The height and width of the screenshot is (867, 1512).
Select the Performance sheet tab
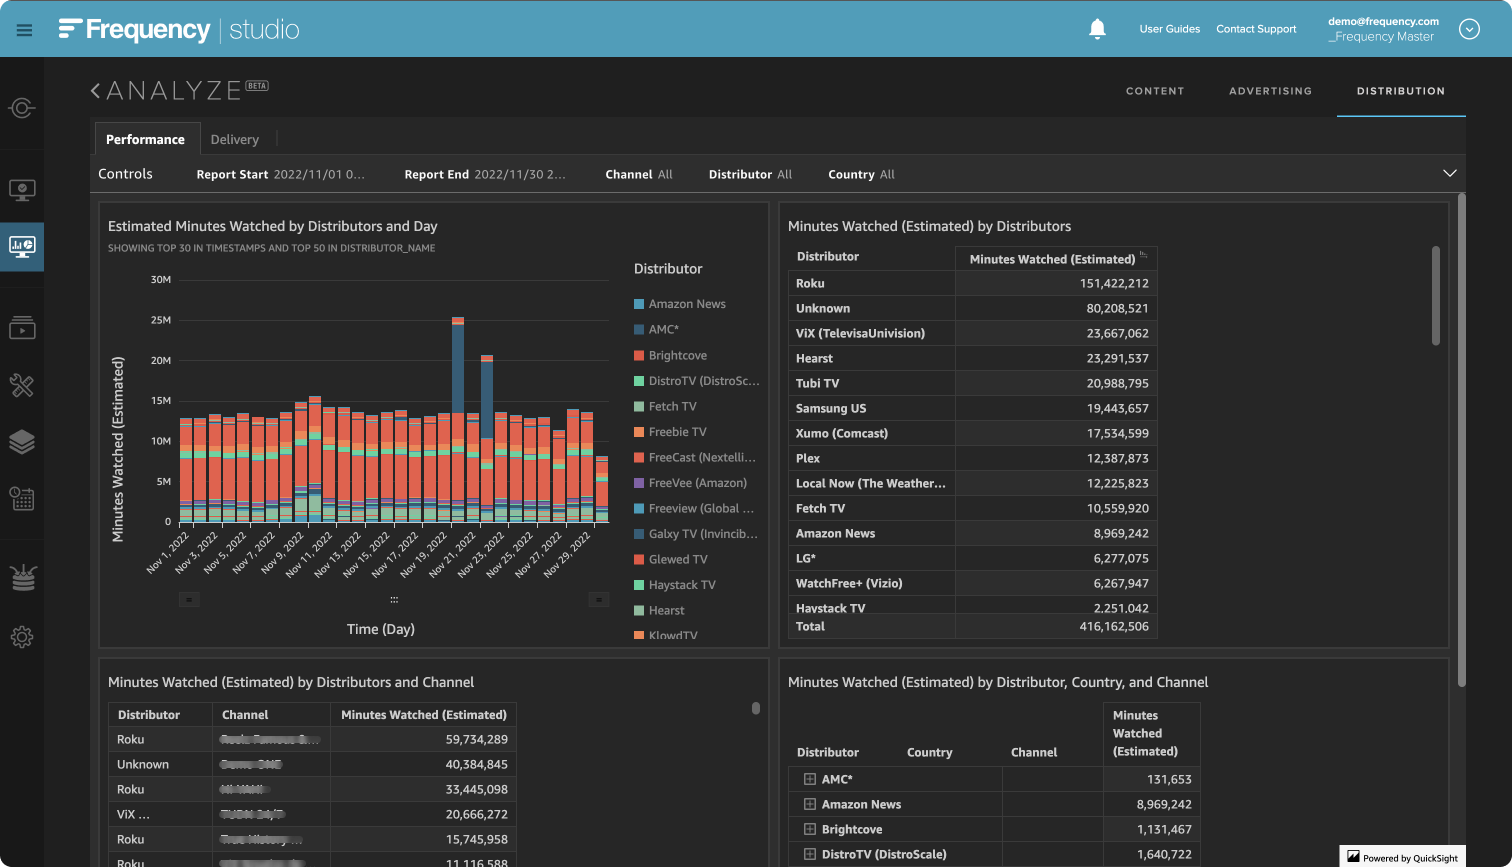pos(145,139)
